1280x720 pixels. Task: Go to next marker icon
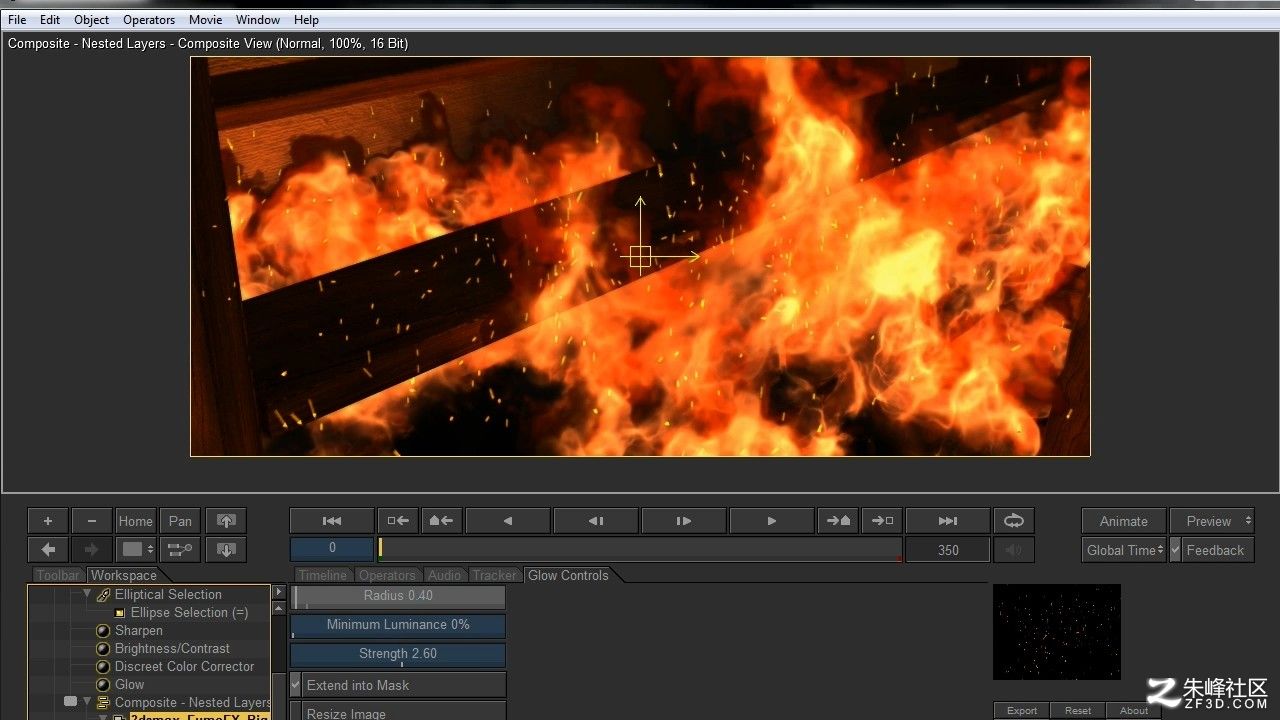point(882,521)
